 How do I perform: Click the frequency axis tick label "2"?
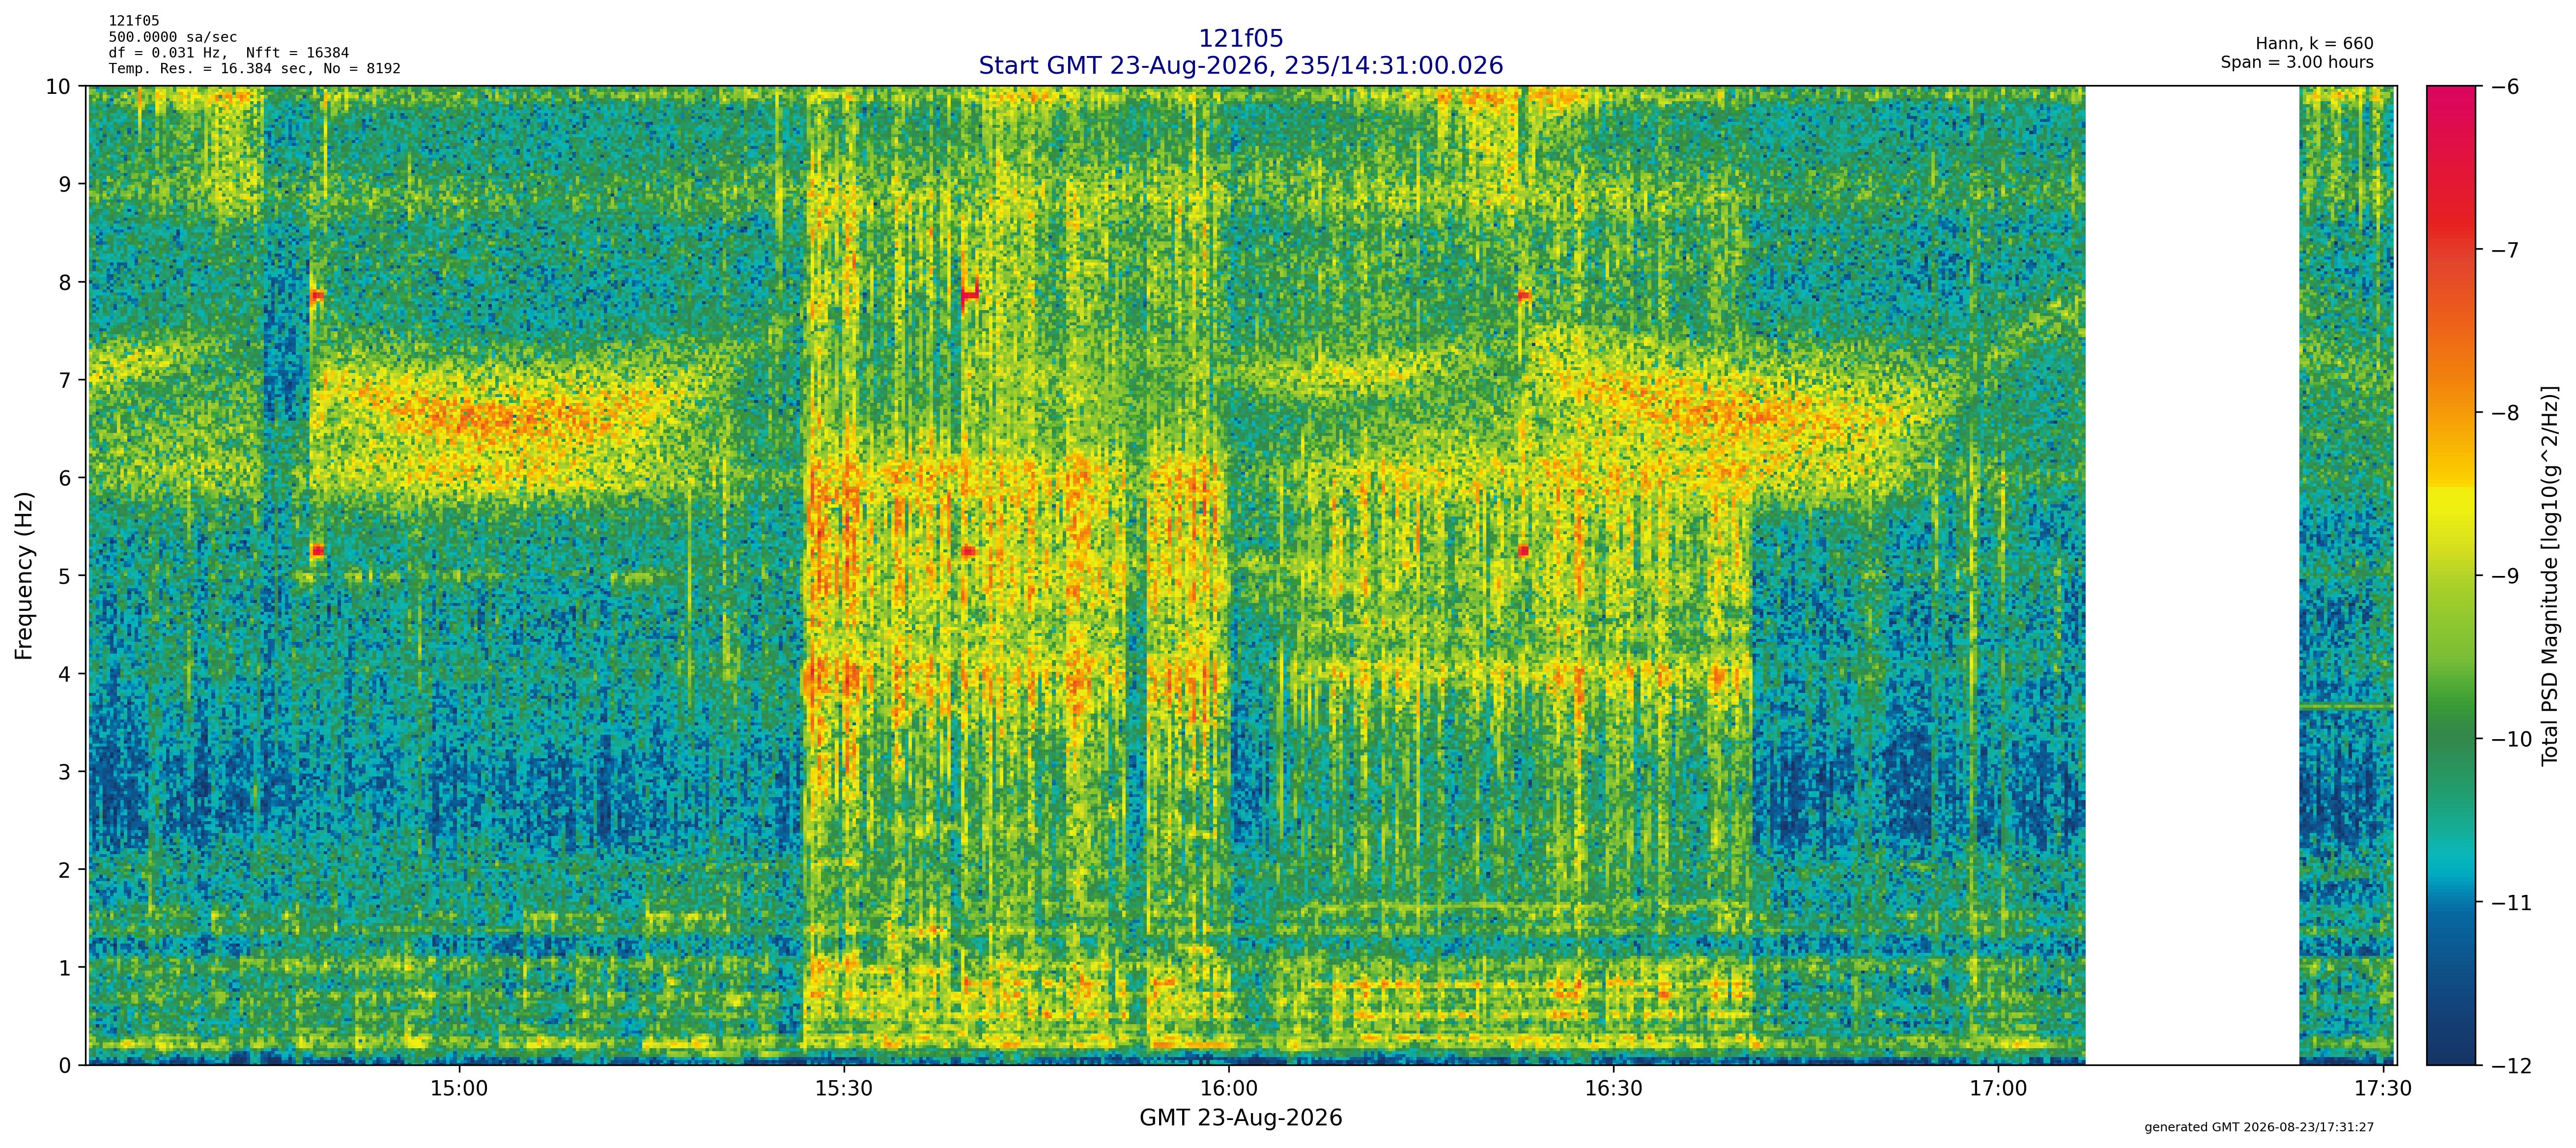click(x=65, y=870)
